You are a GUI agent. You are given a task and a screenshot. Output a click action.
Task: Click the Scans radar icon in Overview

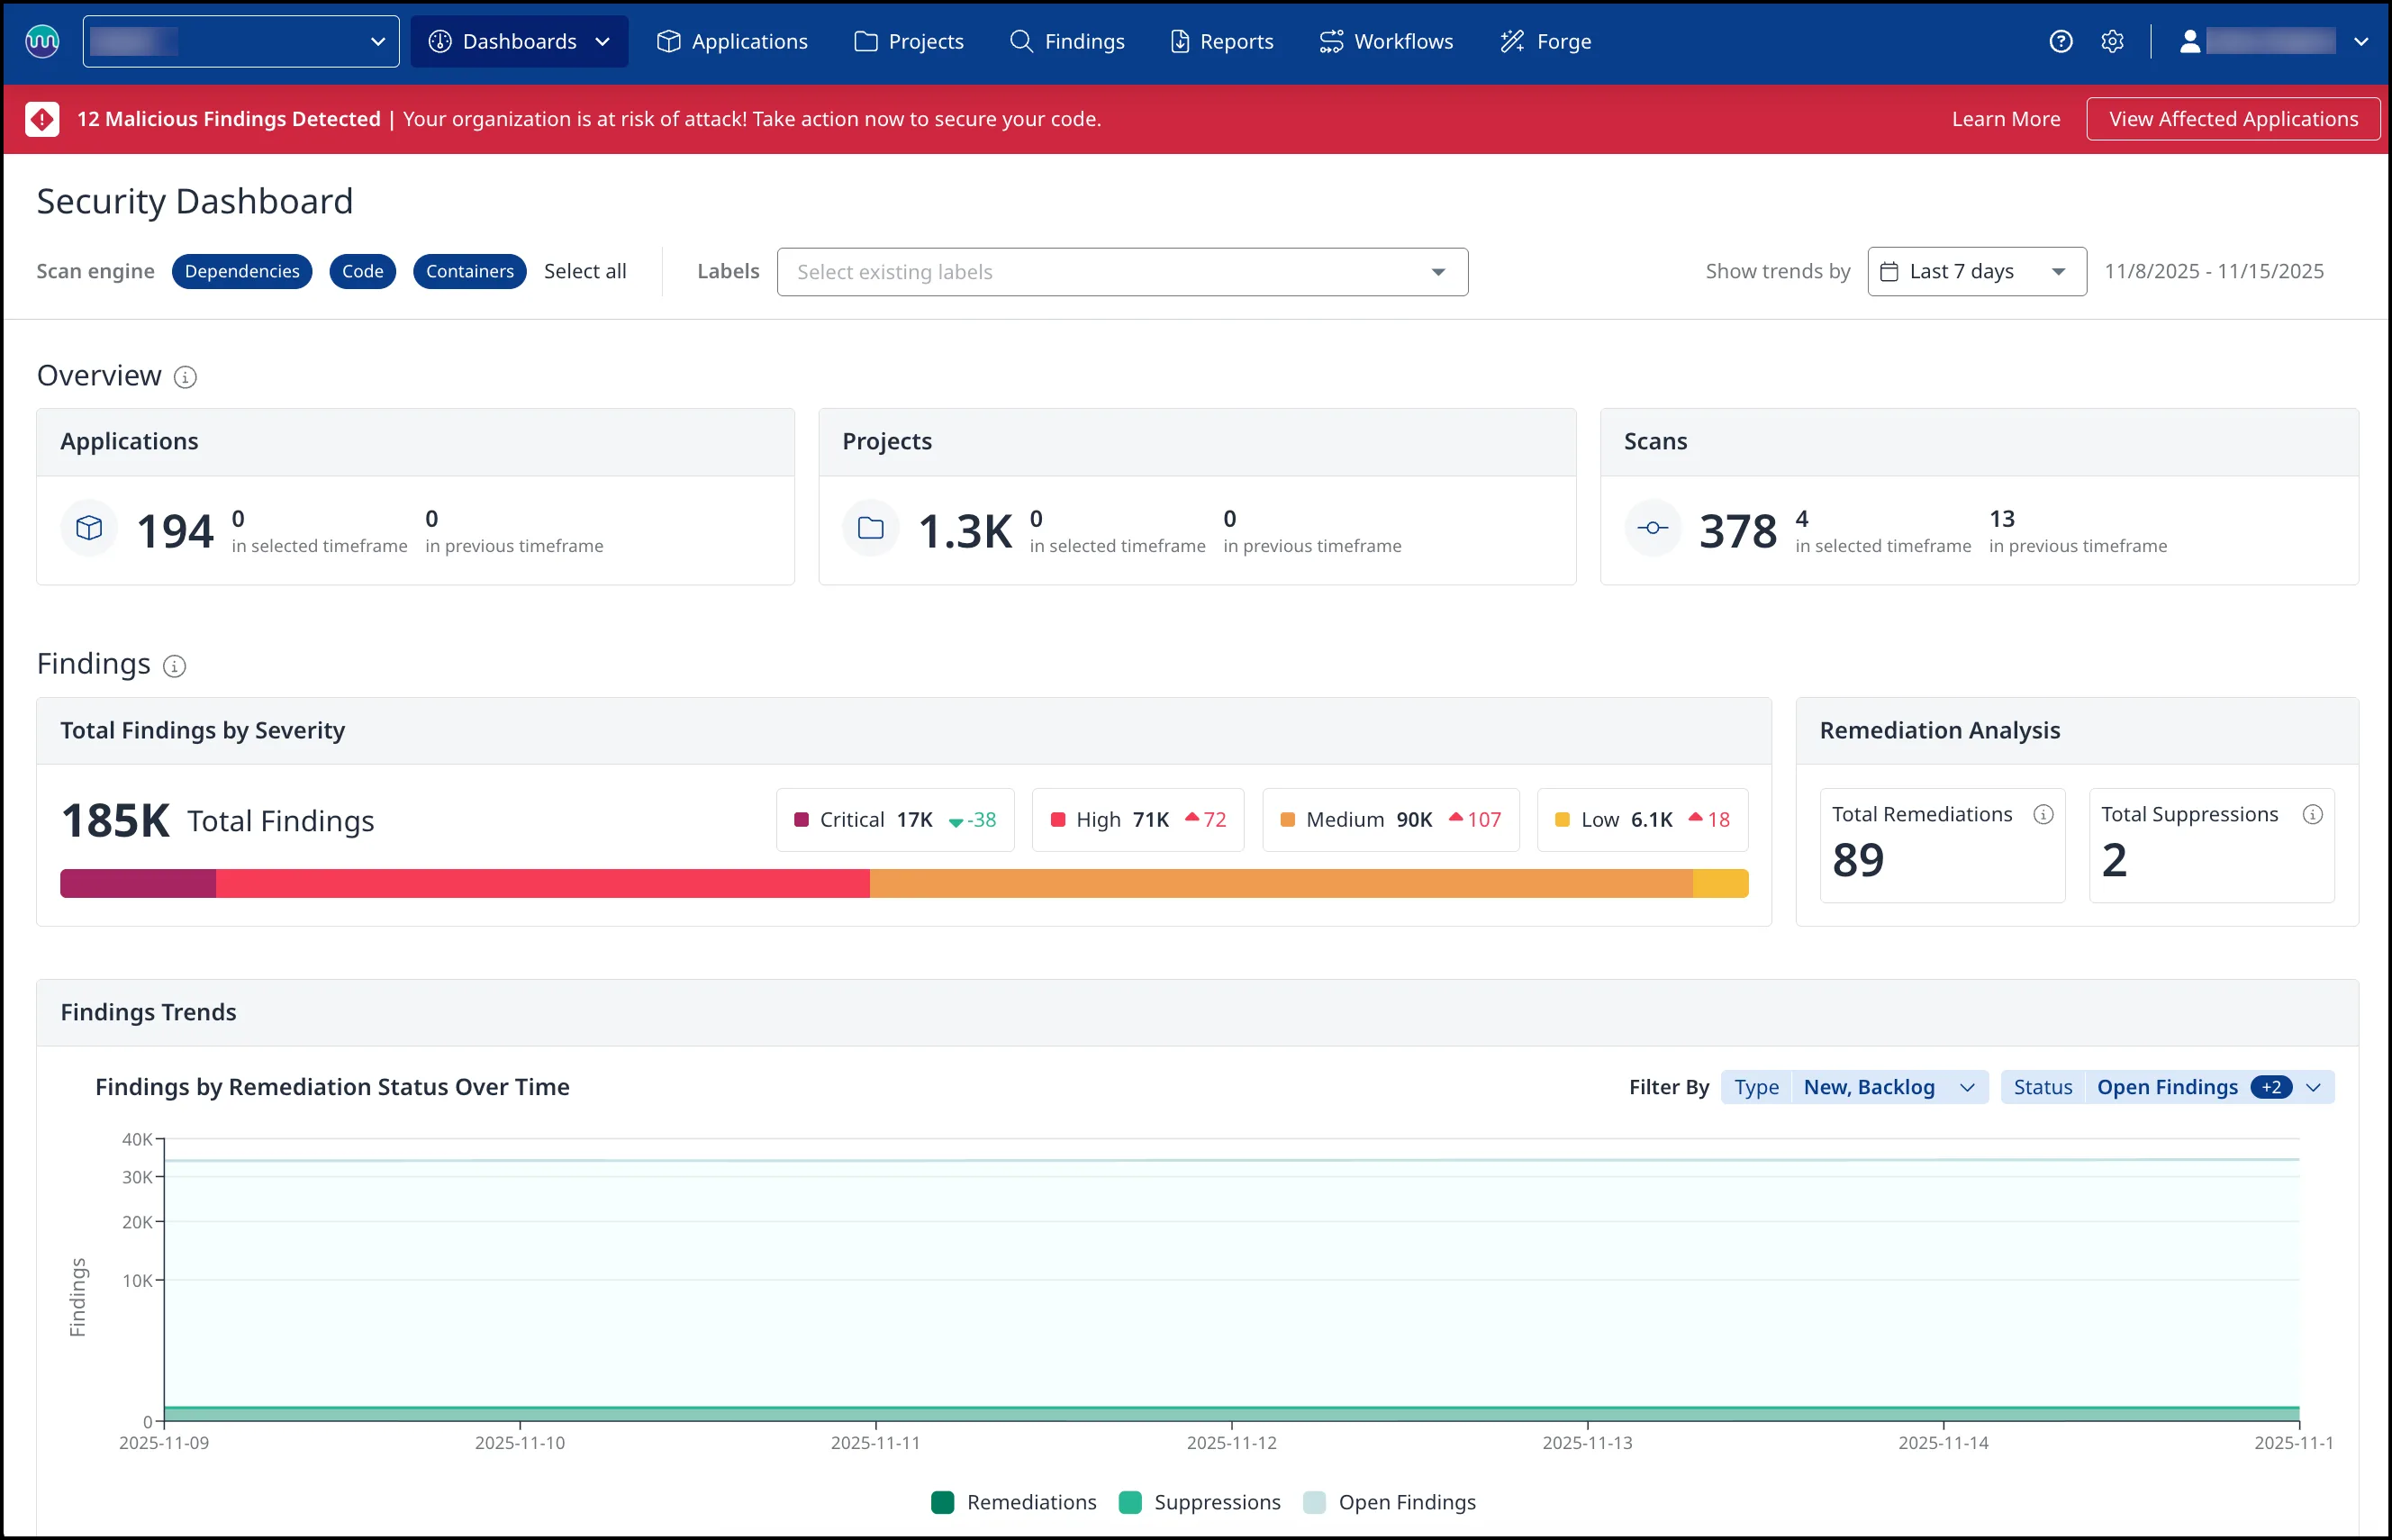(1652, 528)
